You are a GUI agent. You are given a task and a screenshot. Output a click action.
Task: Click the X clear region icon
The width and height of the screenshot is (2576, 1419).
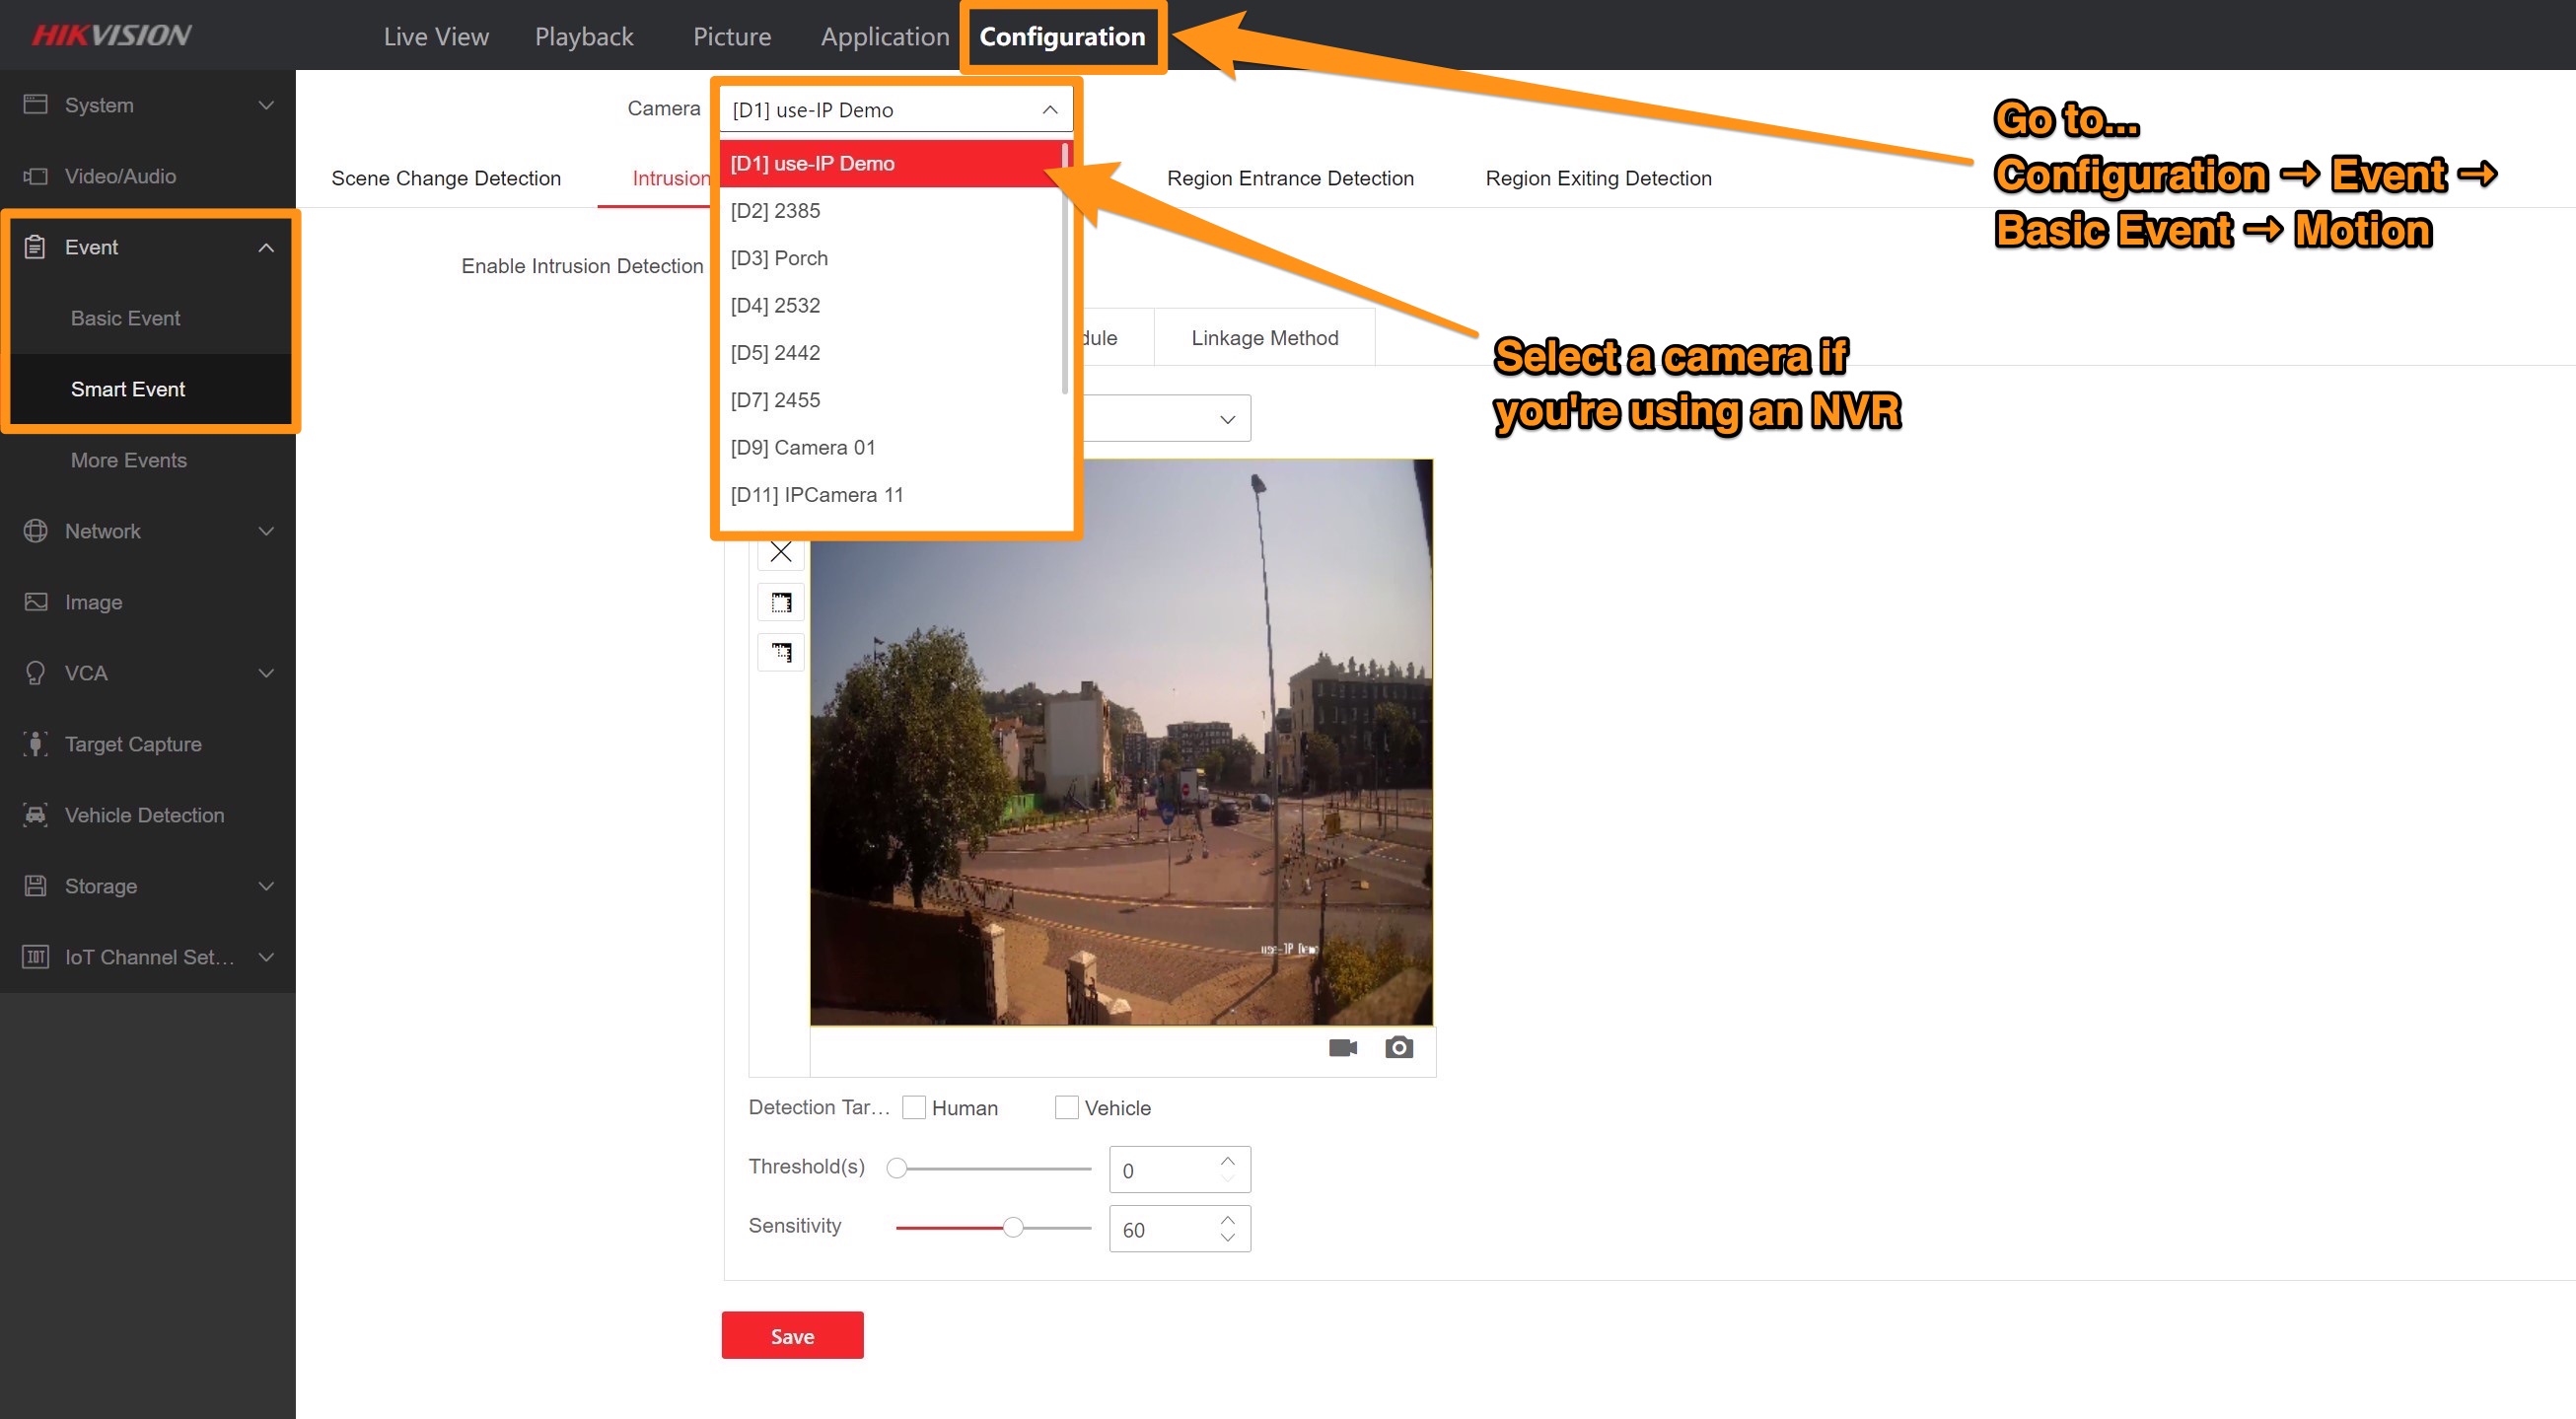pyautogui.click(x=781, y=551)
